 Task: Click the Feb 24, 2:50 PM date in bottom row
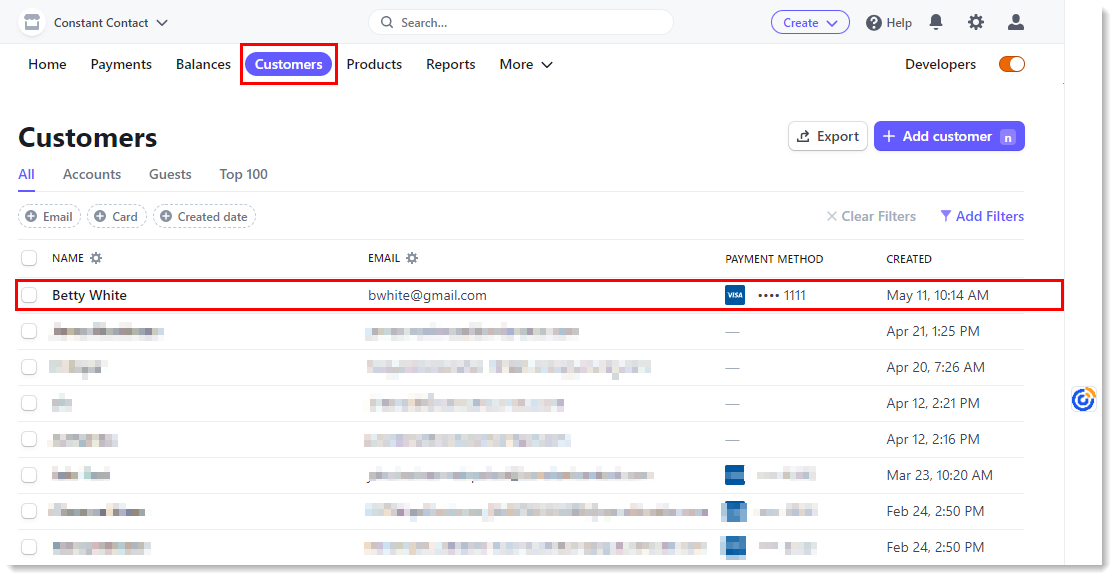point(935,547)
